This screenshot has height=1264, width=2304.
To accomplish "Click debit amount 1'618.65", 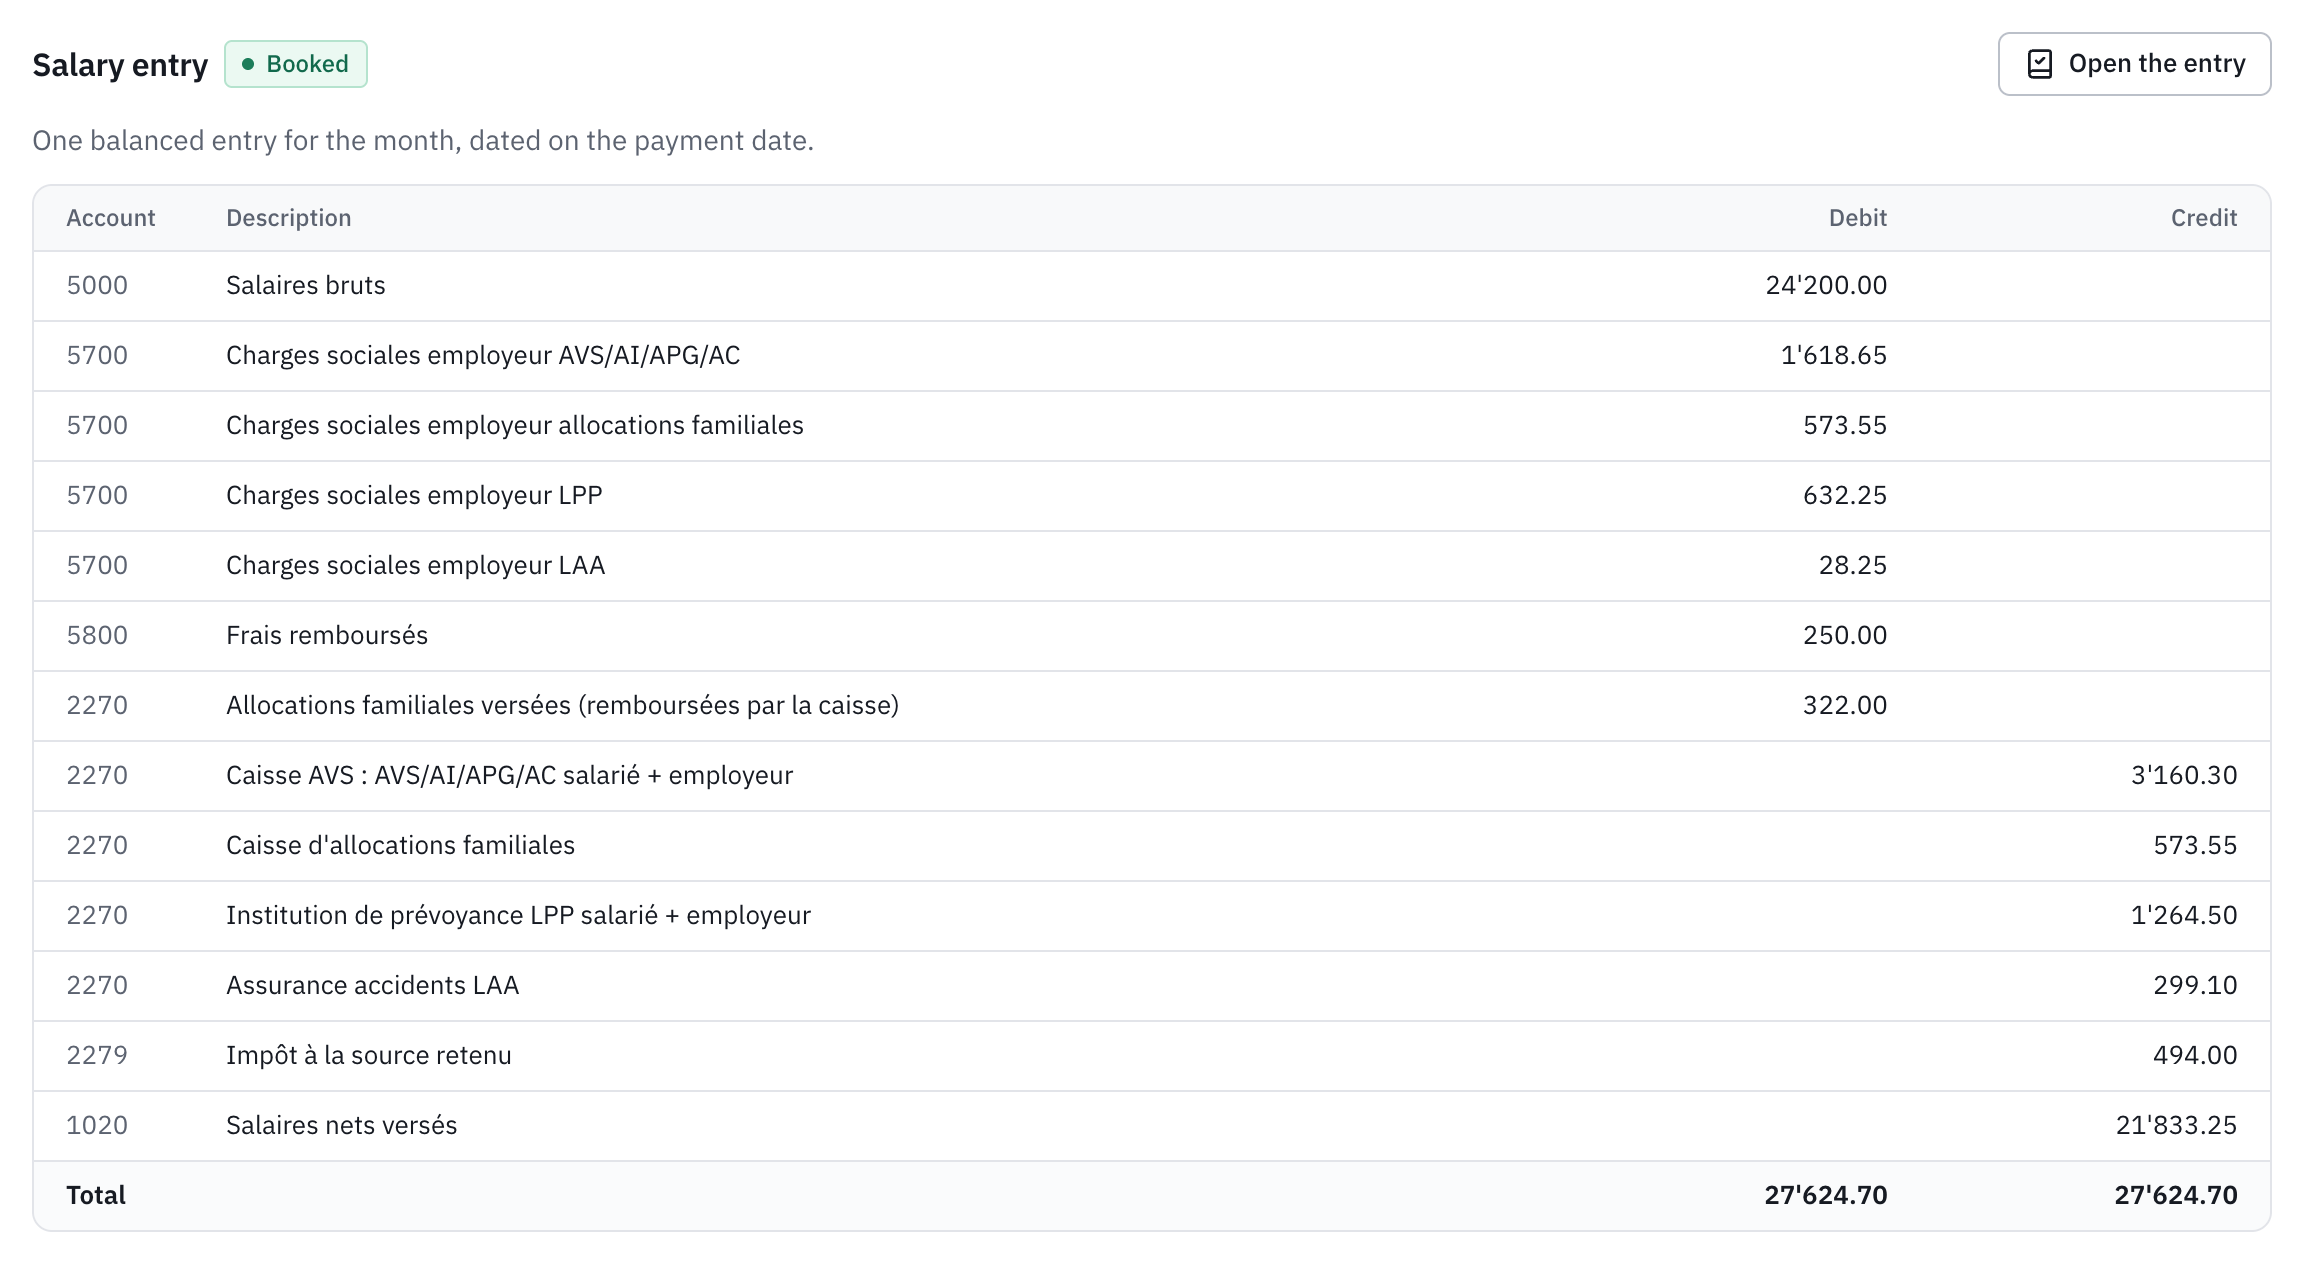I will (x=1834, y=355).
